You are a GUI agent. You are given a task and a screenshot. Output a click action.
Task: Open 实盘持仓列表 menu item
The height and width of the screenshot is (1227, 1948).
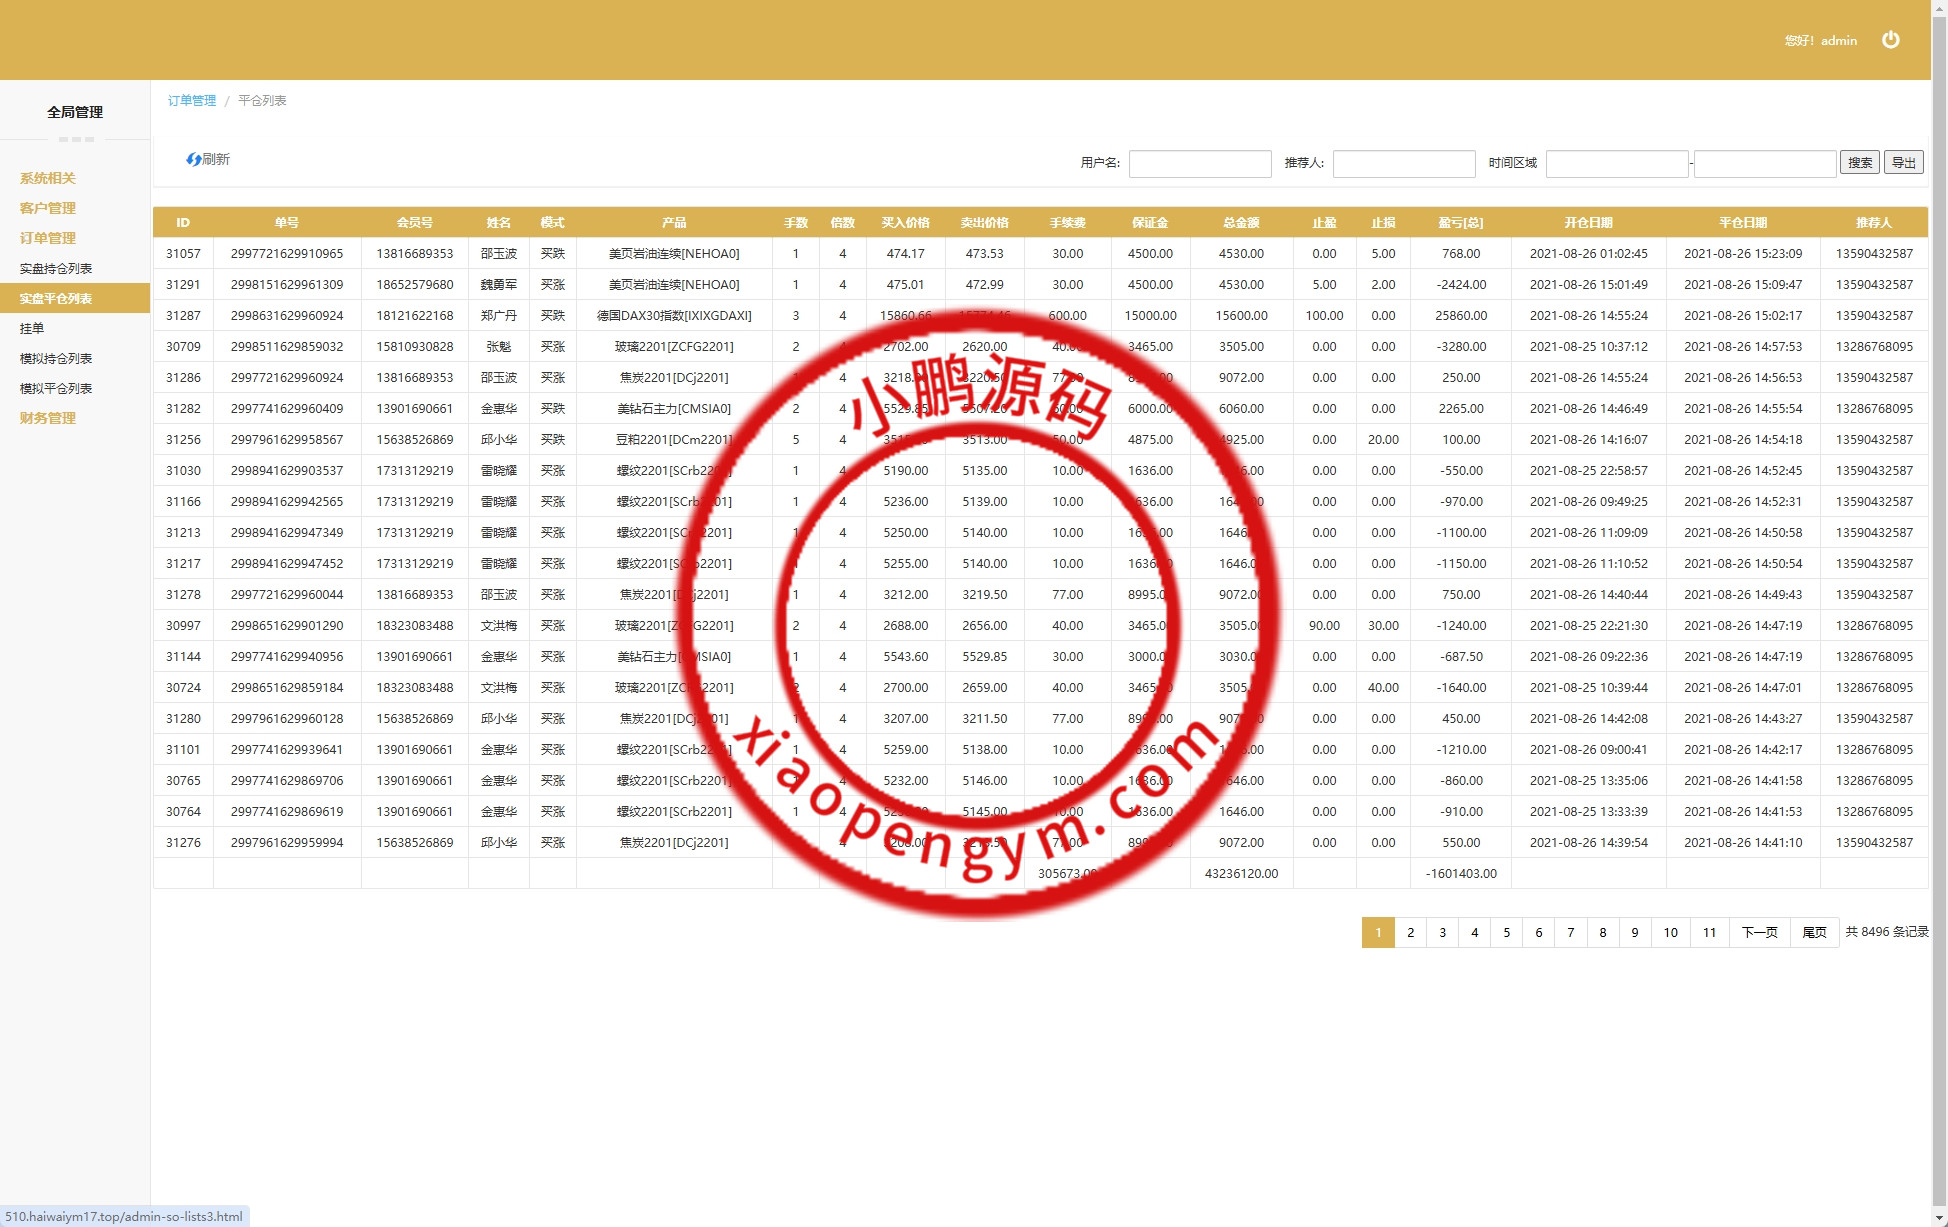coord(56,268)
